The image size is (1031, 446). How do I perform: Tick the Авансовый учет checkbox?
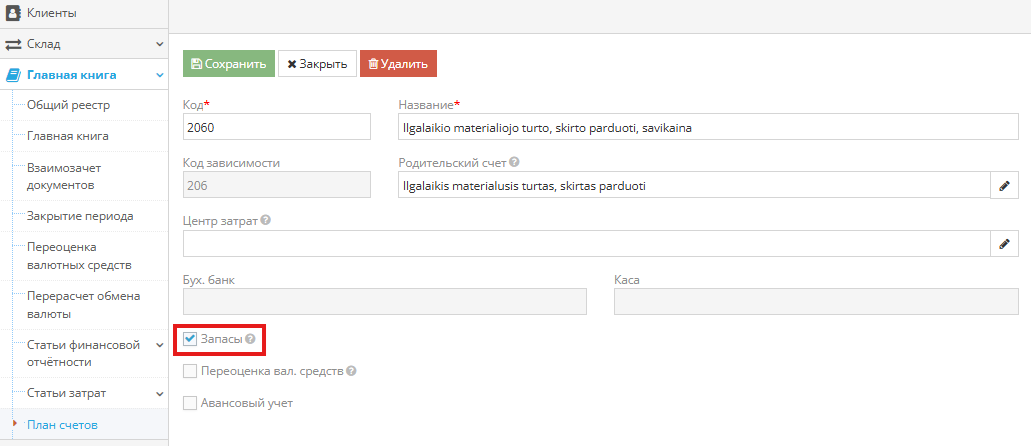tap(190, 404)
